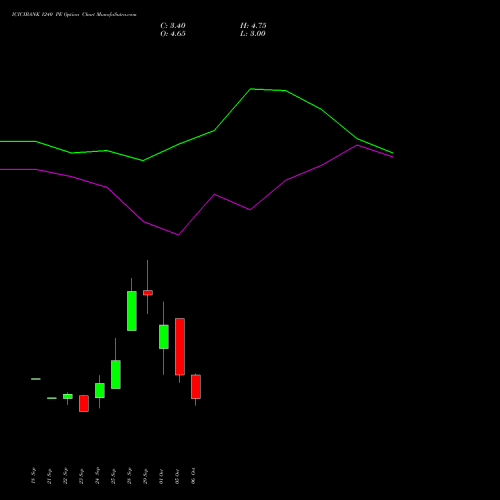Click the 01 Oct date label

pyautogui.click(x=161, y=476)
